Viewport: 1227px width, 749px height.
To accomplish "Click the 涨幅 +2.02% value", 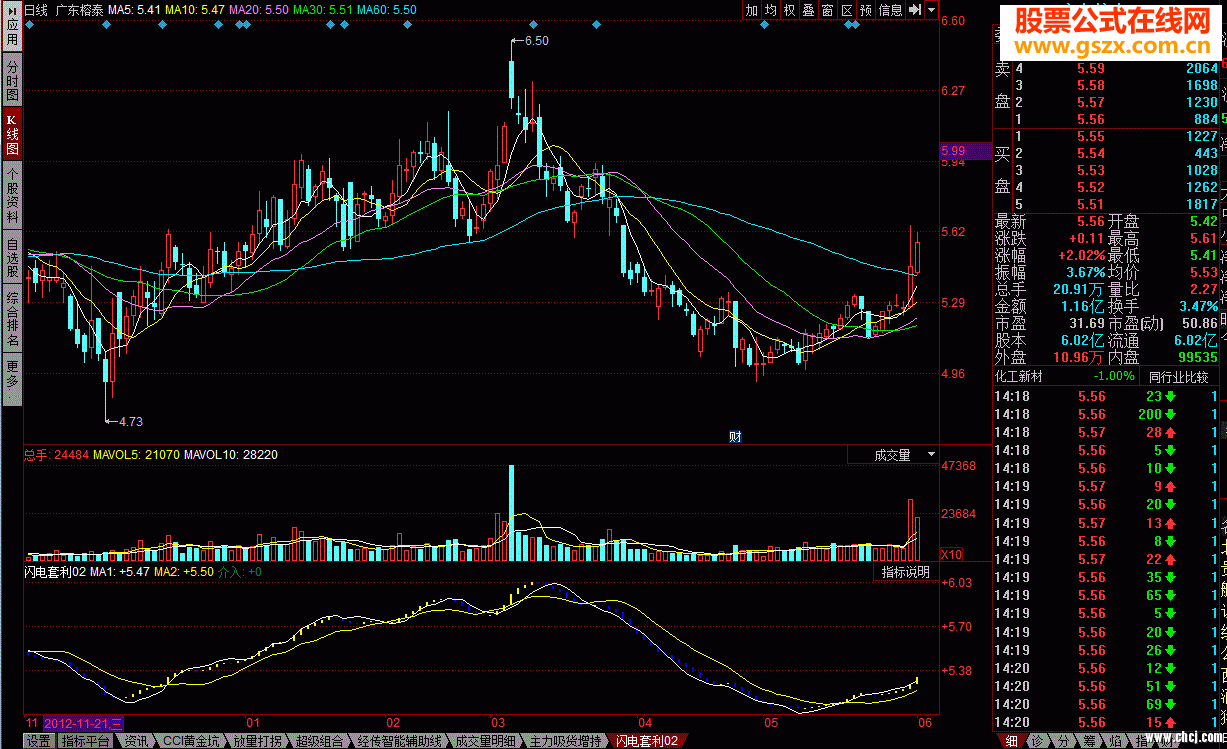I will coord(1084,255).
